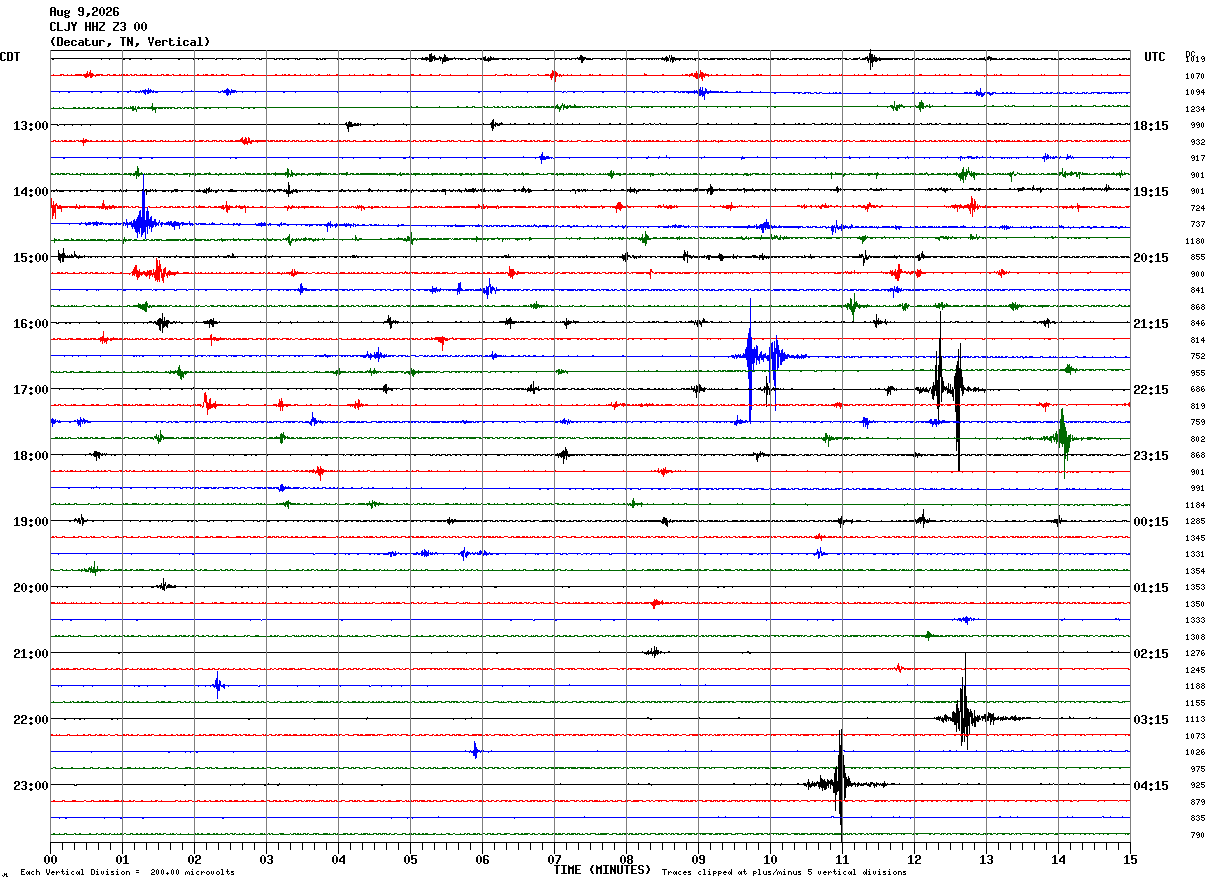The width and height of the screenshot is (1210, 886).
Task: Click the black event on 23:00 trace
Action: point(840,784)
